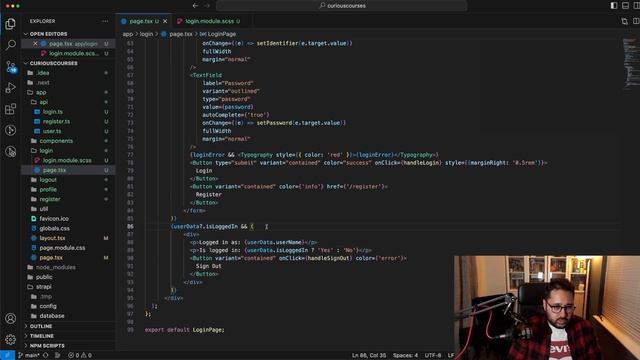Screen dimensions: 640x360
Task: Click the errors and warnings status icon
Action: (x=80, y=356)
